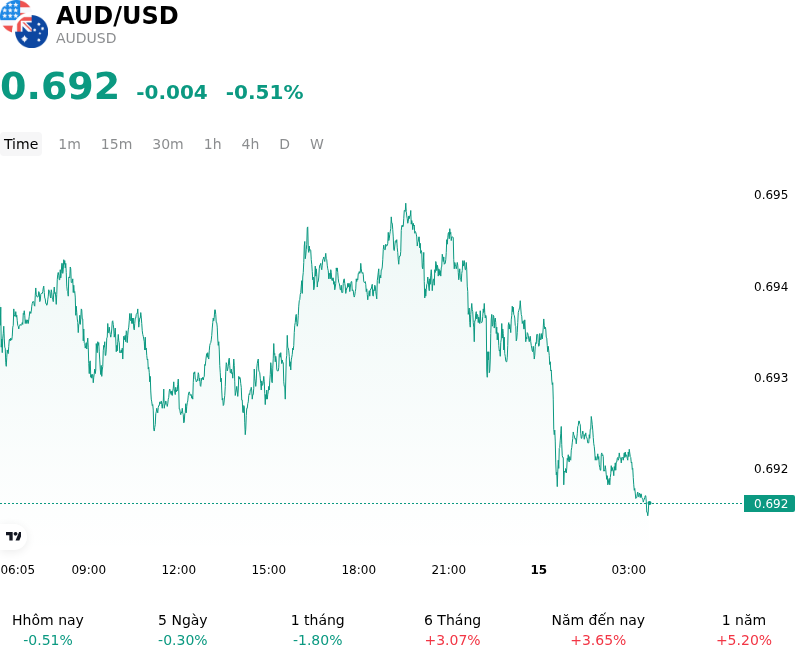Image resolution: width=800 pixels, height=660 pixels.
Task: Select the Hôm nay performance range
Action: [x=48, y=630]
